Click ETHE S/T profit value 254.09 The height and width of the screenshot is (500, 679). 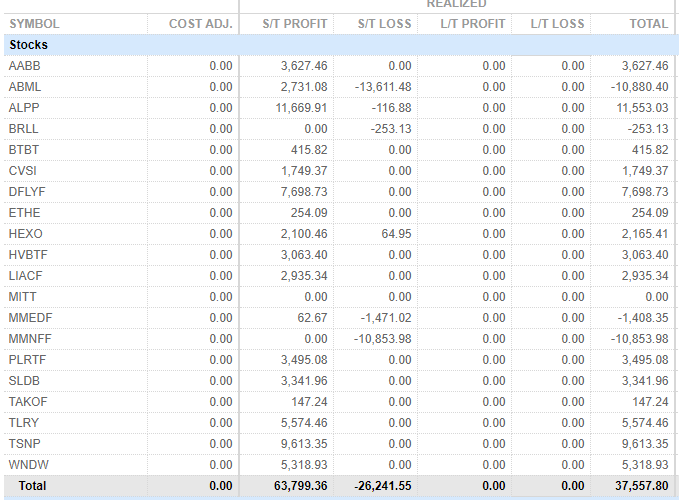coord(309,213)
